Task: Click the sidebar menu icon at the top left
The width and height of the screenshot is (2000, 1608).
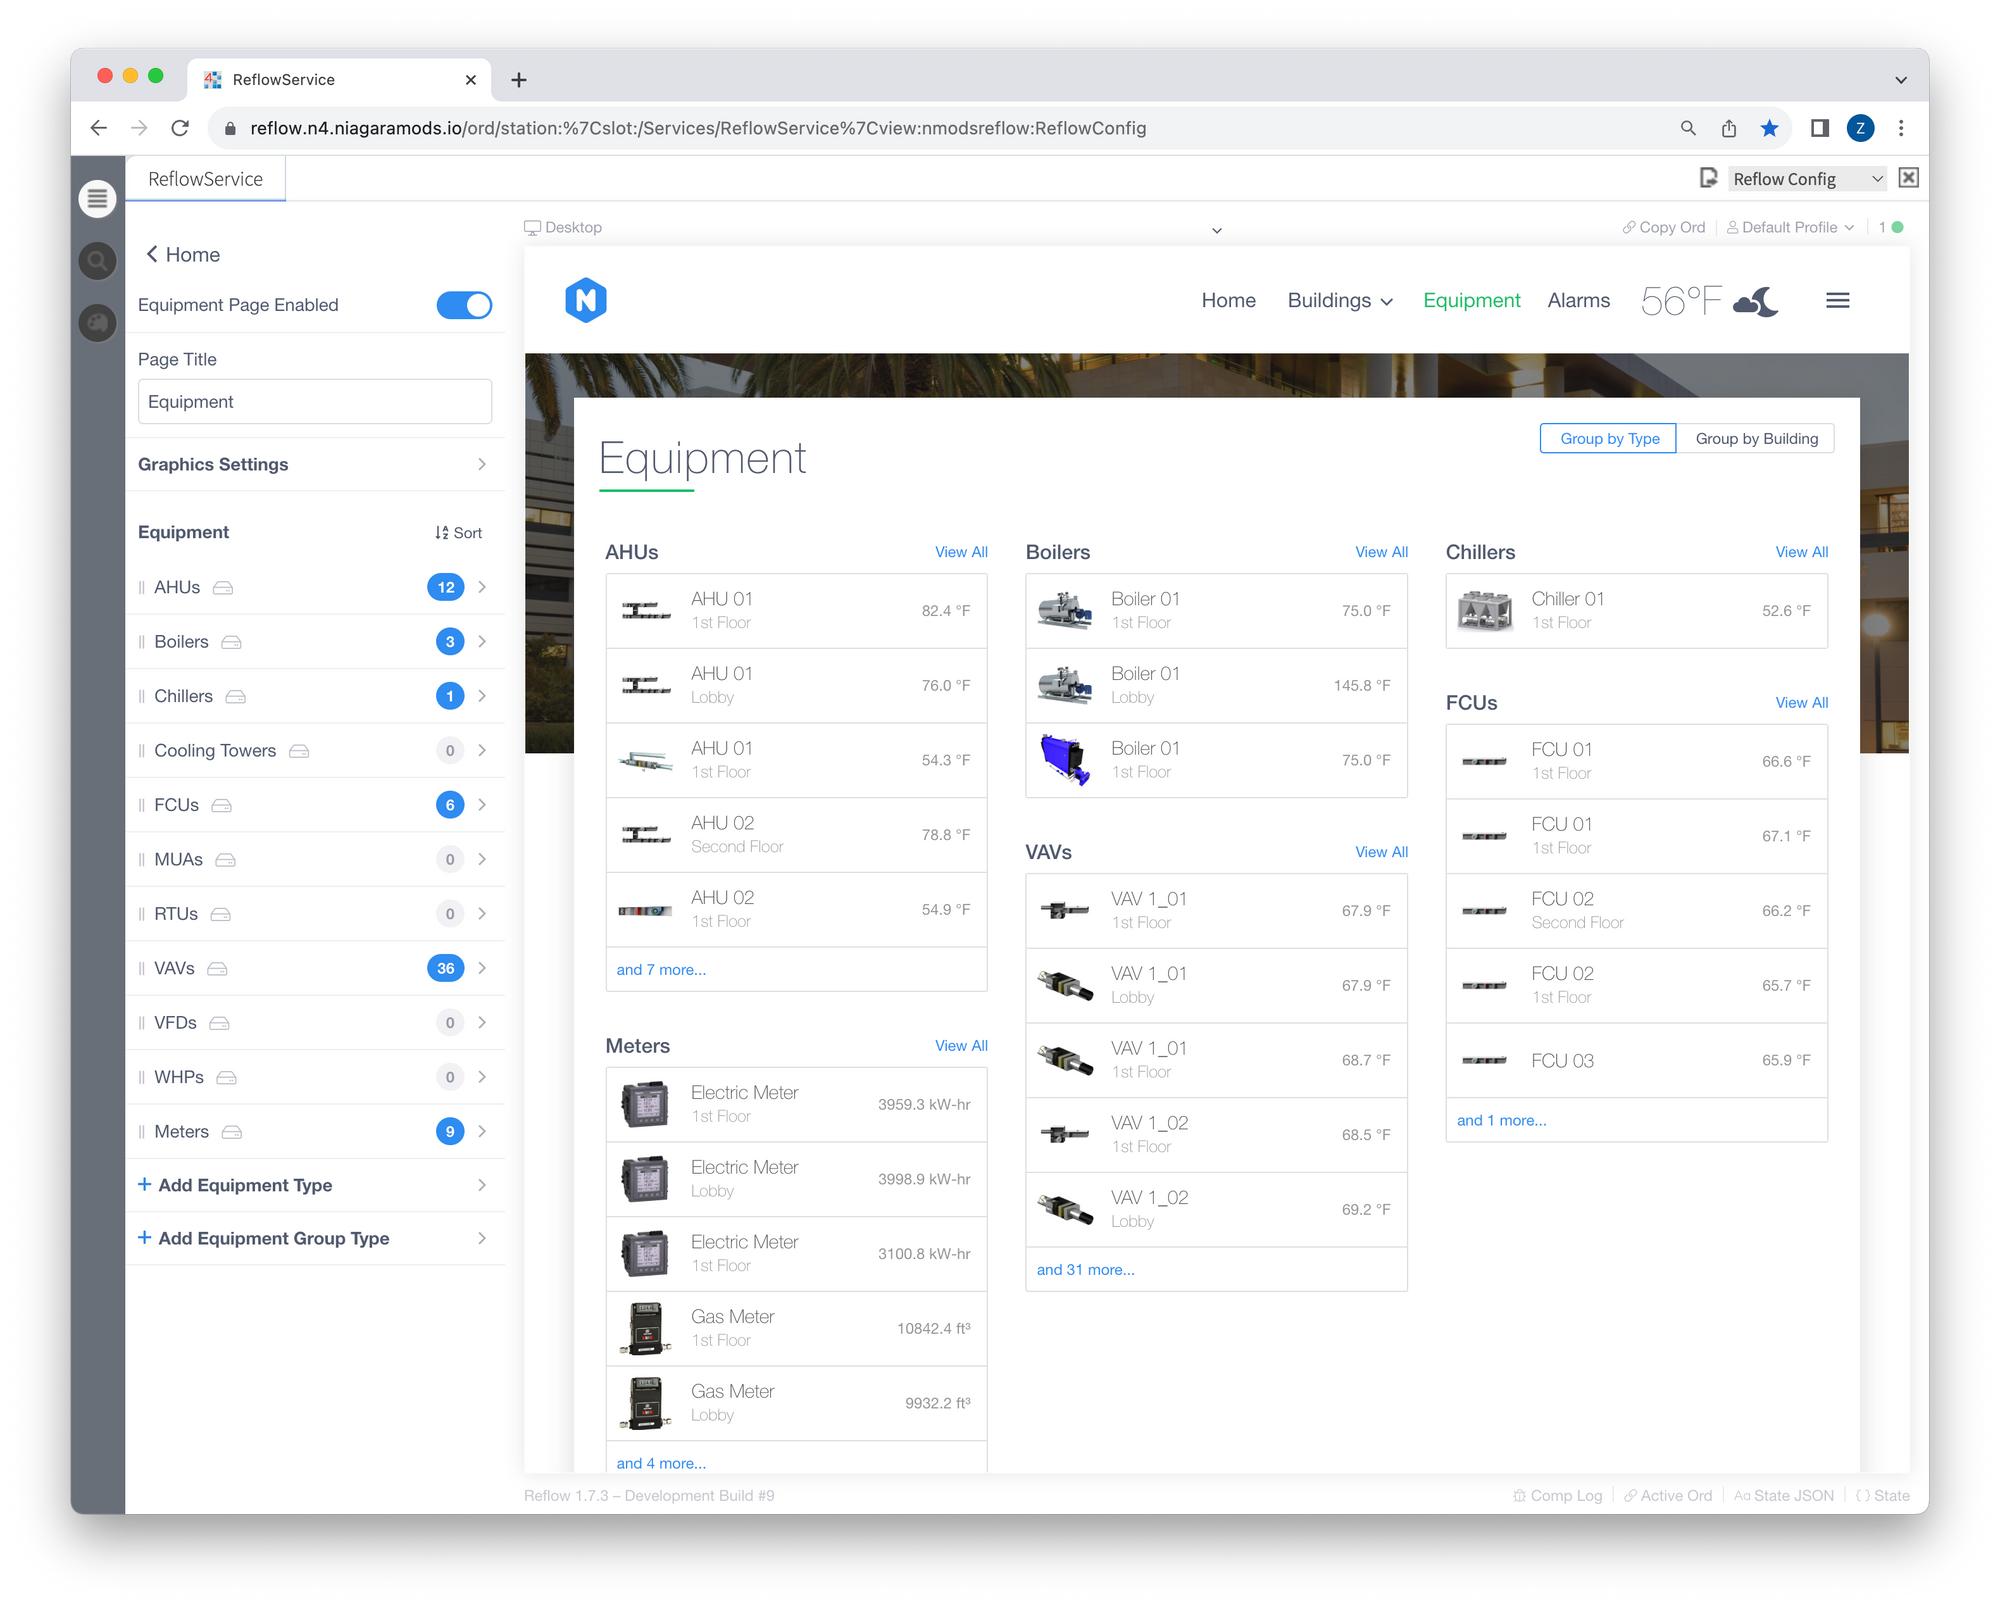Action: click(97, 199)
